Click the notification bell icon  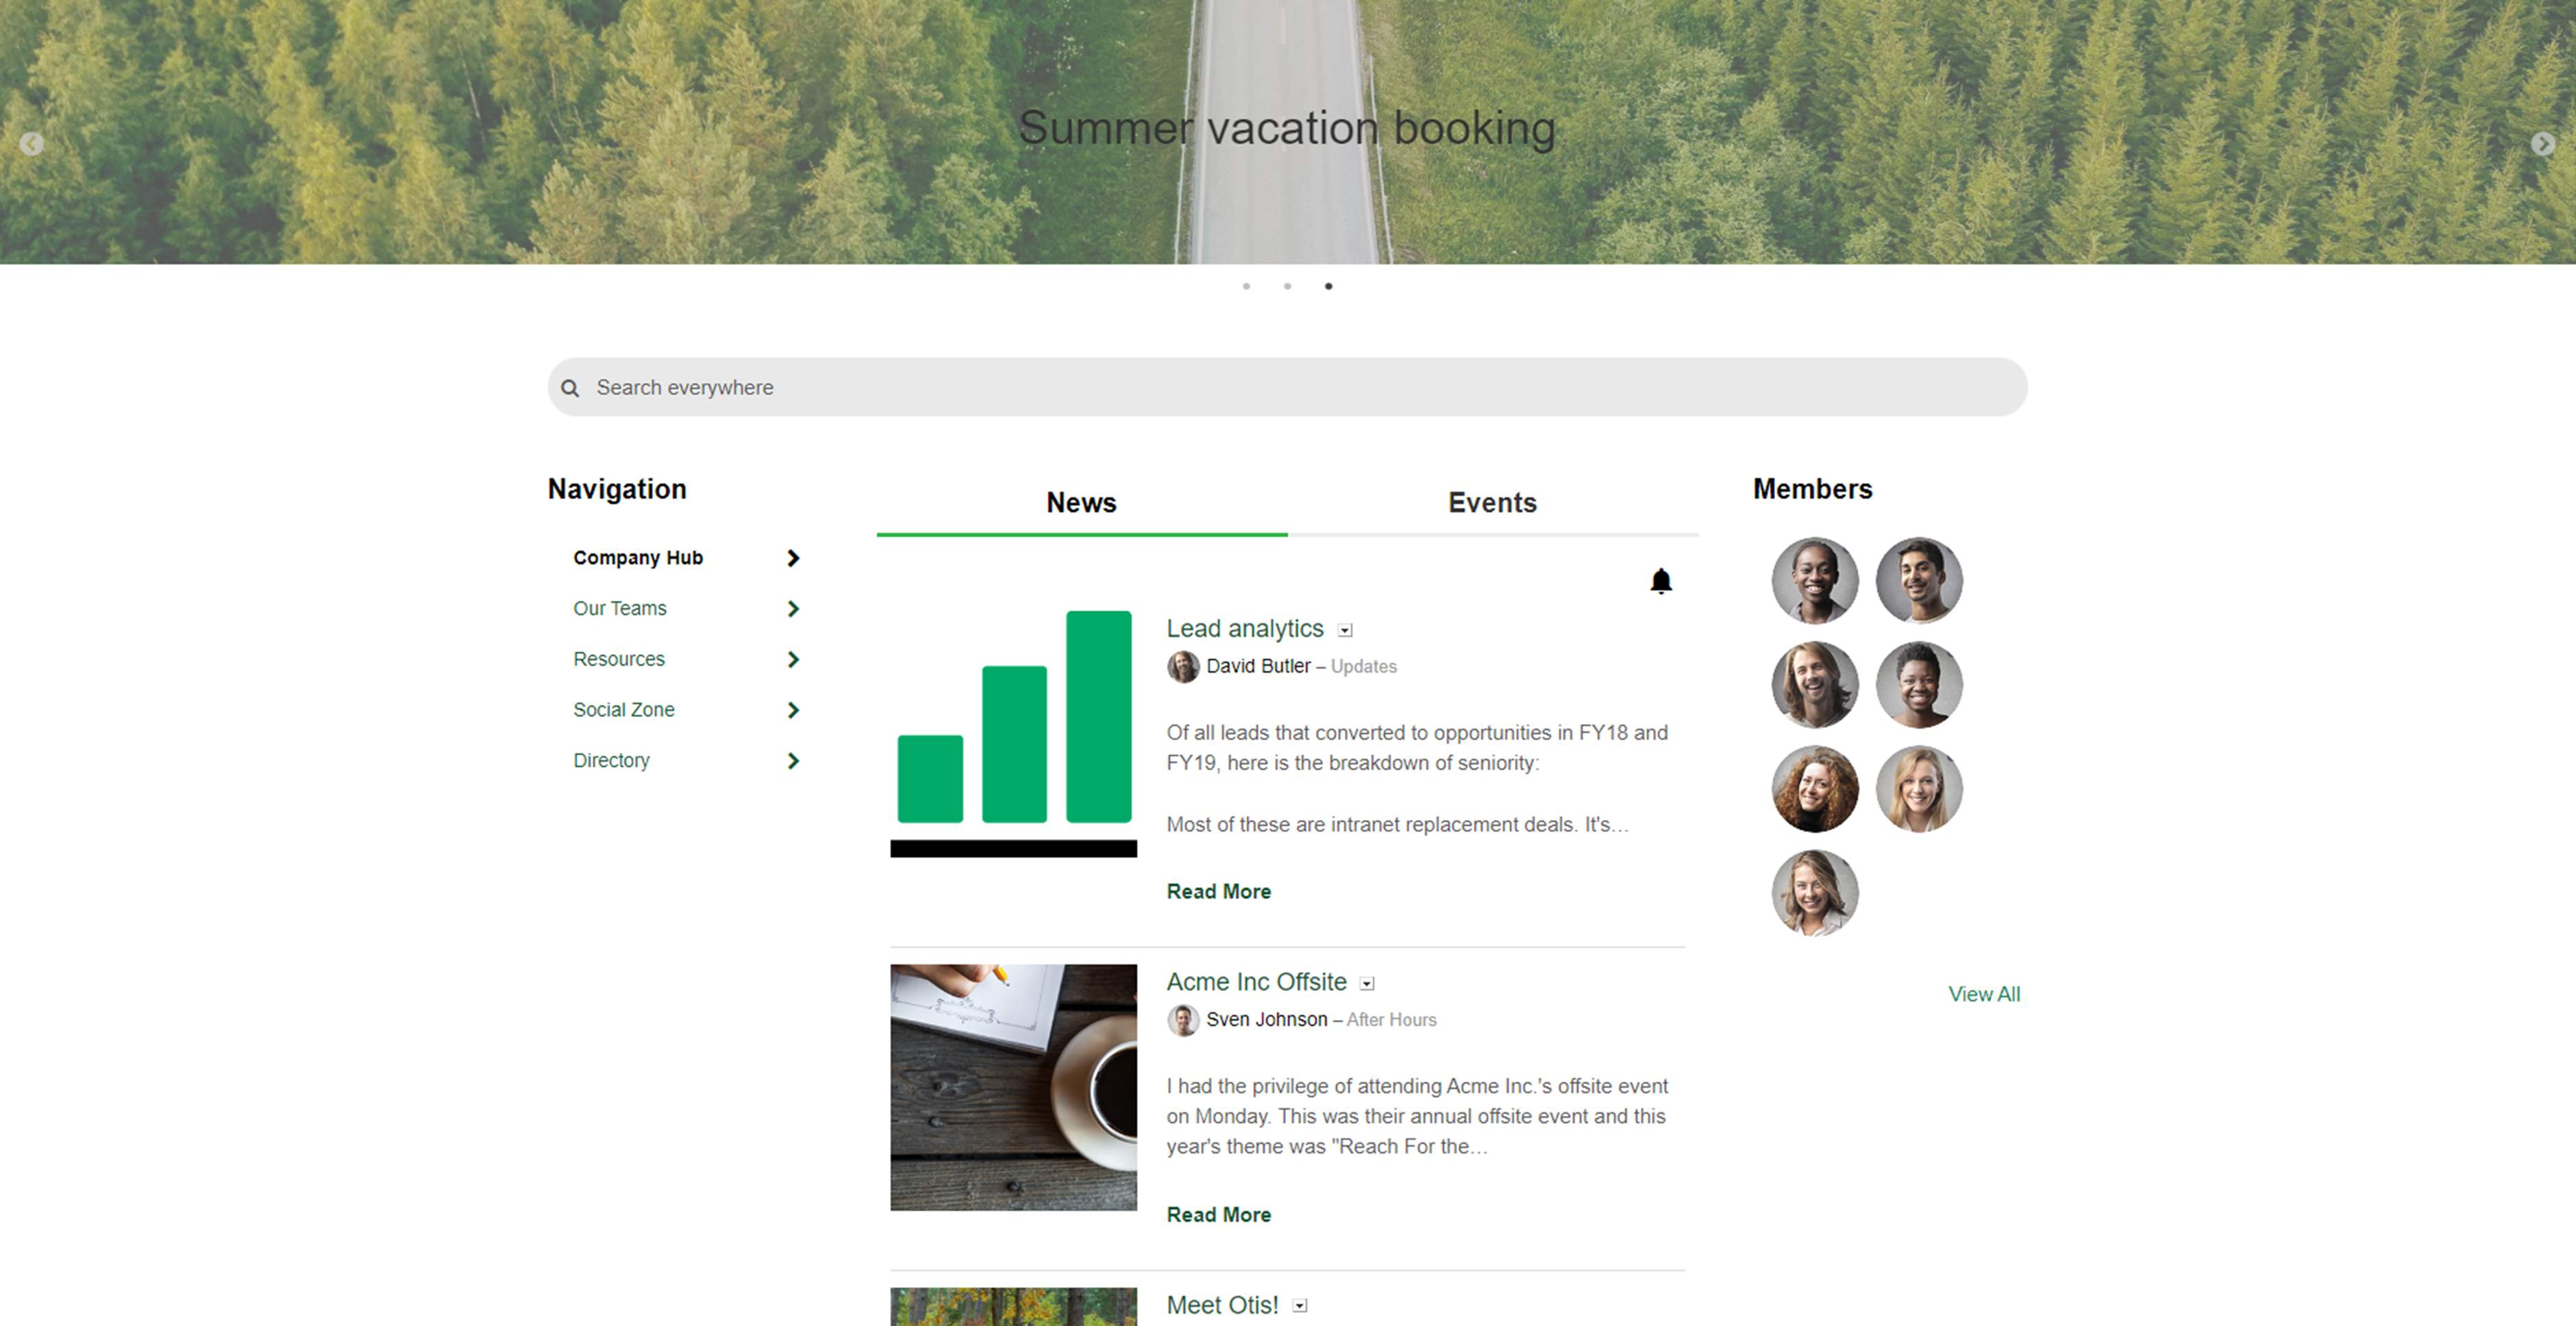tap(1659, 581)
